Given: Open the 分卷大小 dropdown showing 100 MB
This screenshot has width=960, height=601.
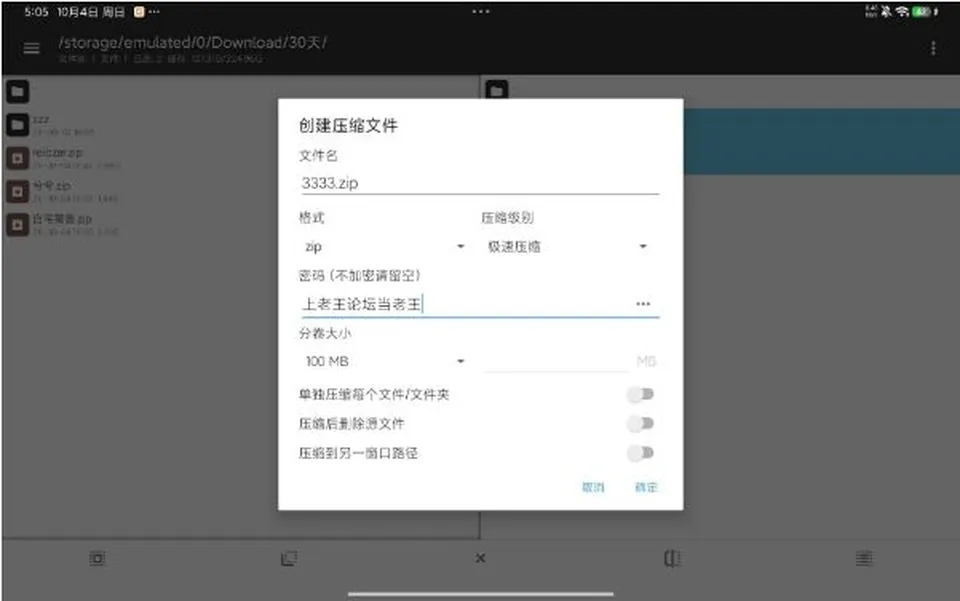Looking at the screenshot, I should point(383,362).
